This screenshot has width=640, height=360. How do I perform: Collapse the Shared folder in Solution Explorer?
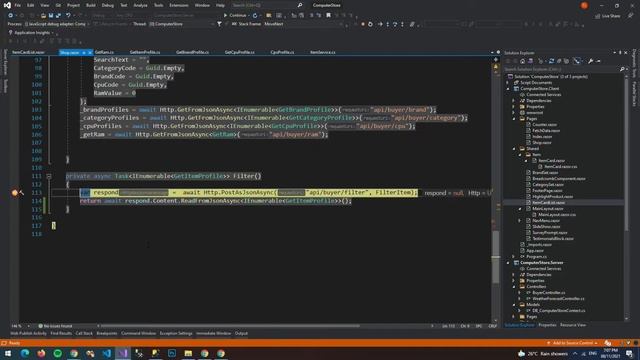pyautogui.click(x=514, y=149)
